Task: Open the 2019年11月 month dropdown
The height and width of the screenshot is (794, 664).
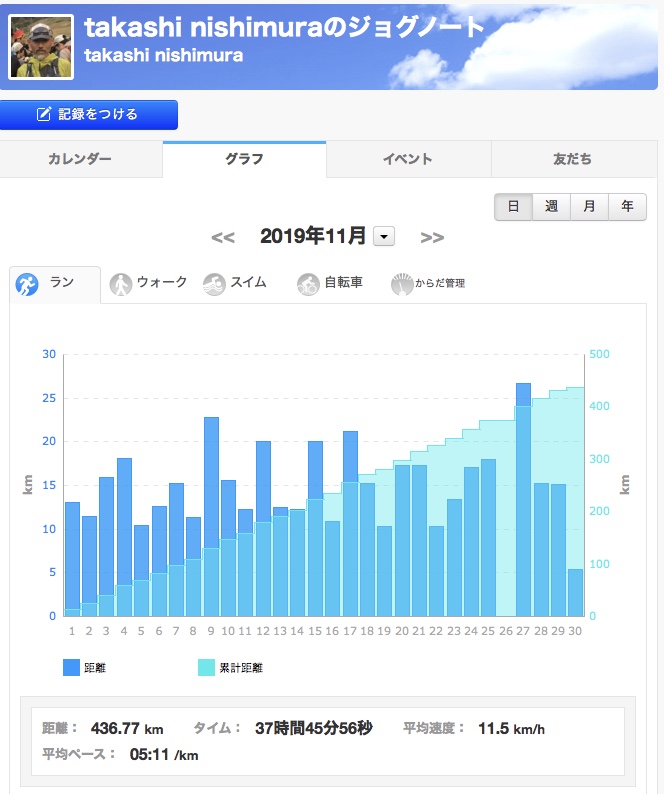Action: [384, 237]
